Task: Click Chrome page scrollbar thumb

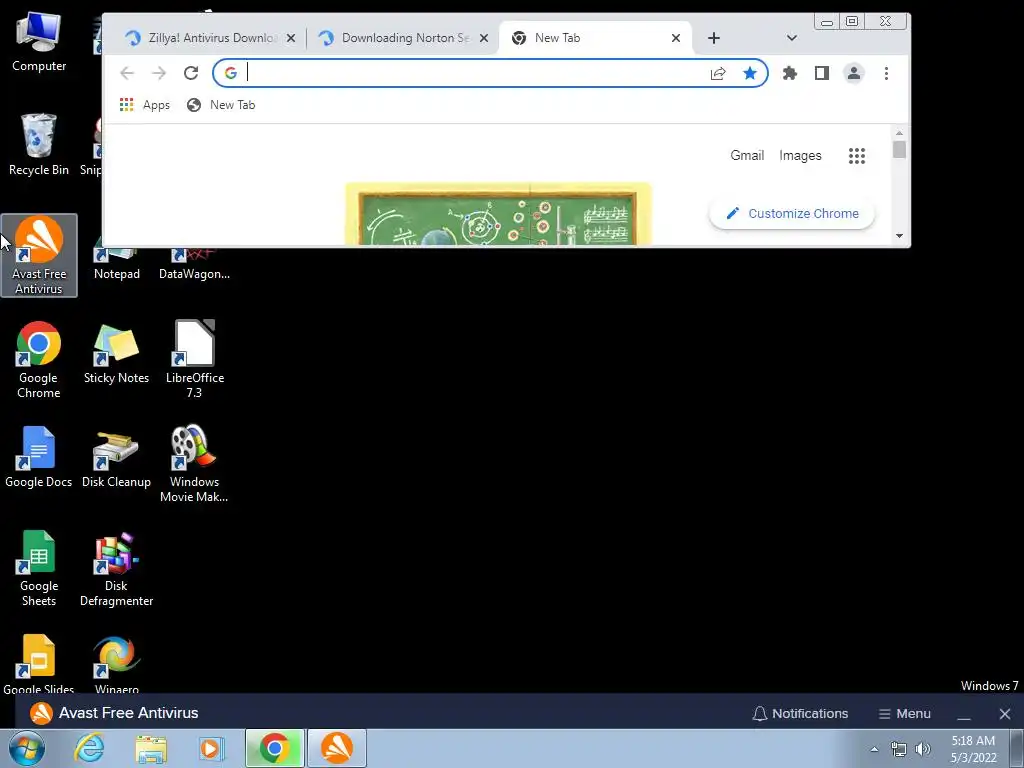Action: [899, 150]
